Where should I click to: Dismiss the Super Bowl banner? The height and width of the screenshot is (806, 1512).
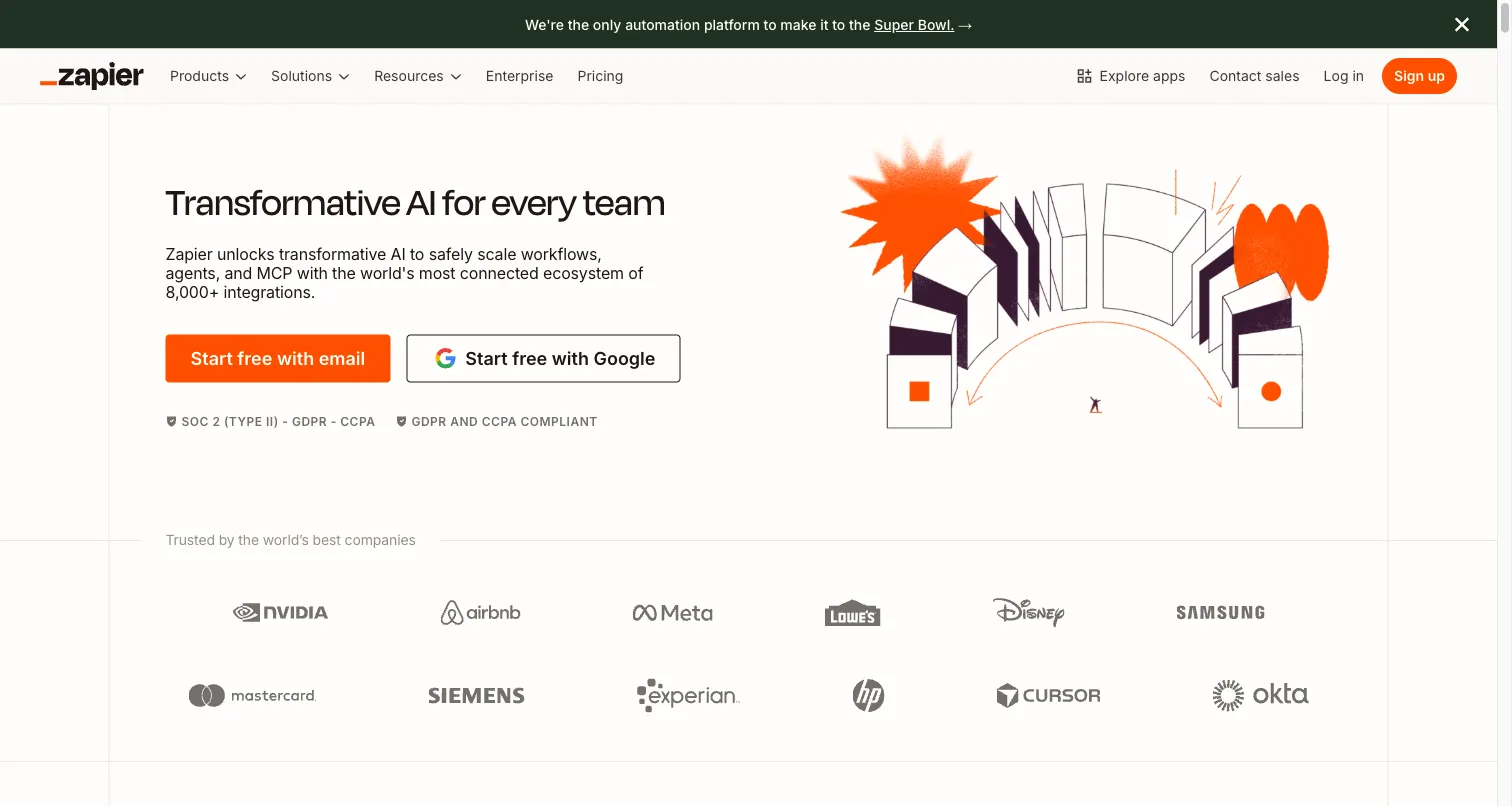click(x=1461, y=24)
